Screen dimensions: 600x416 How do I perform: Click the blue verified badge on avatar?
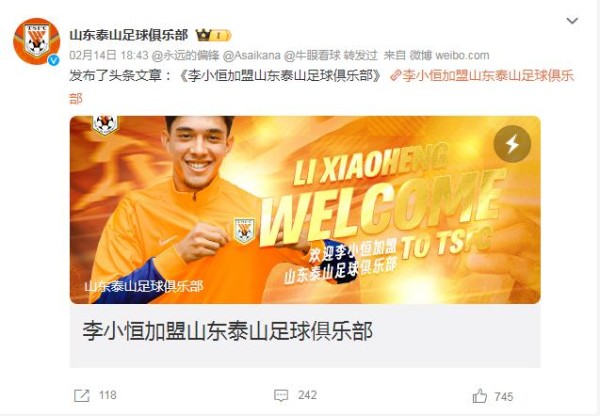[54, 60]
